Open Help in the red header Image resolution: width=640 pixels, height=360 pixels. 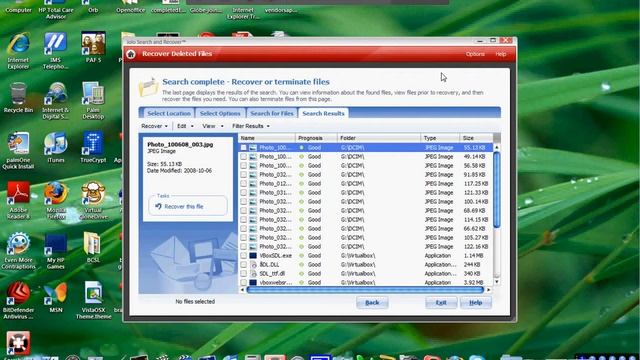coord(501,54)
